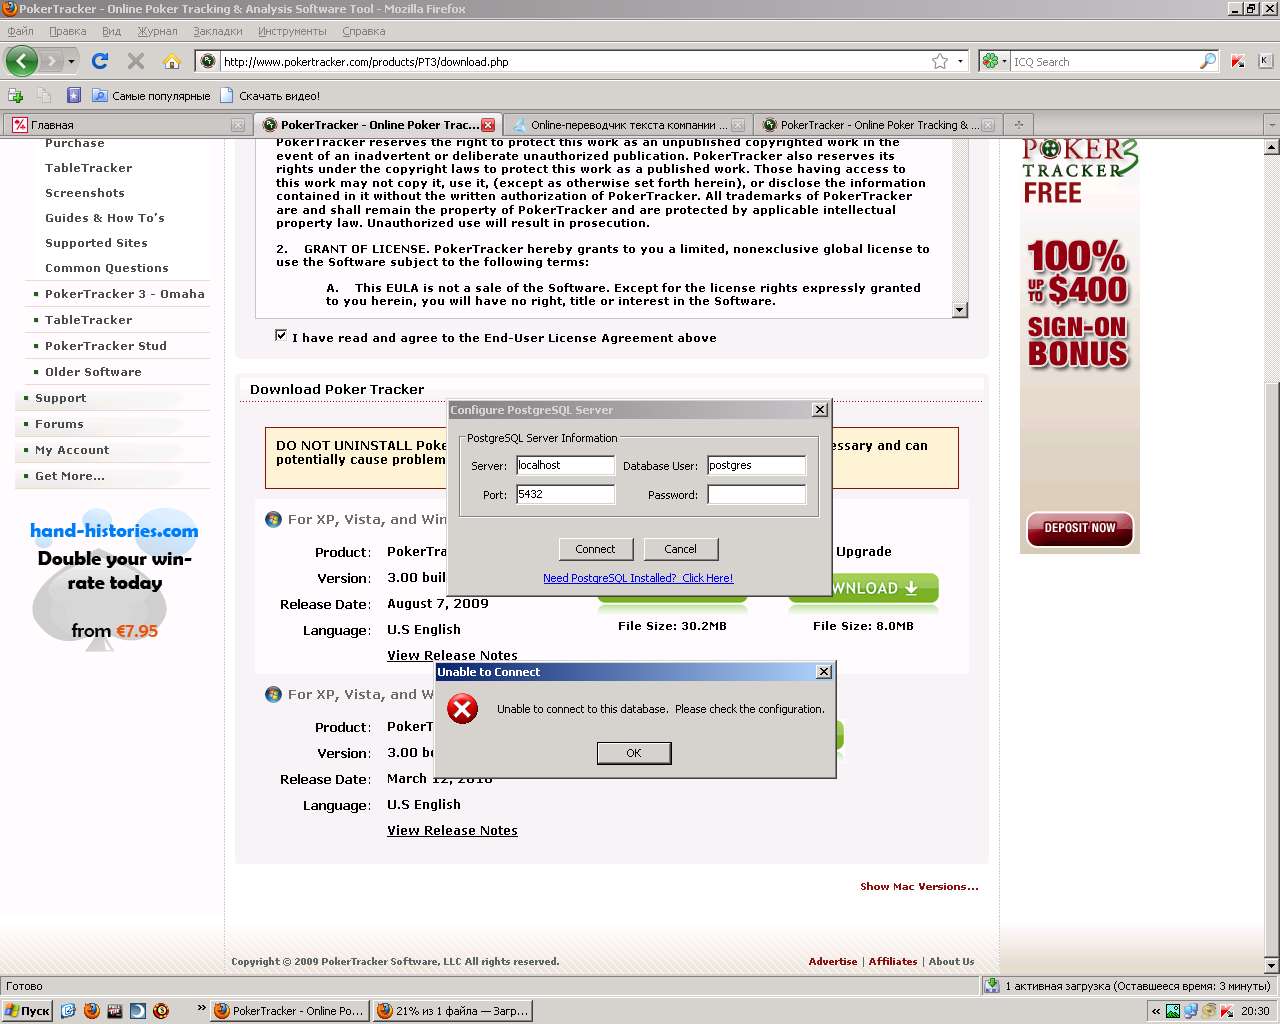
Task: Close the Unable to Connect dialog with X
Action: [x=824, y=672]
